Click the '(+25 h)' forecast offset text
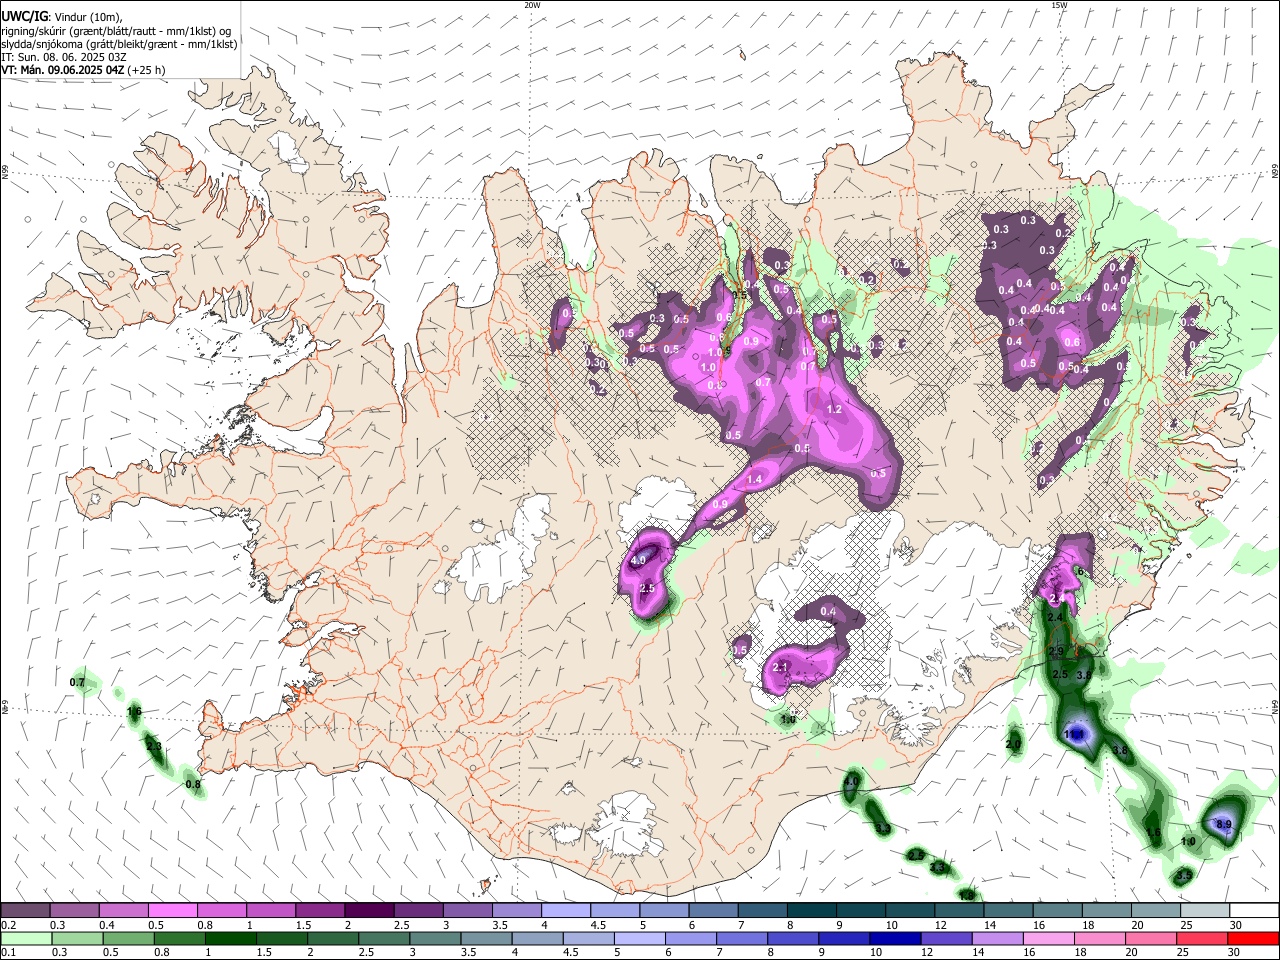Viewport: 1280px width, 960px height. [x=146, y=70]
